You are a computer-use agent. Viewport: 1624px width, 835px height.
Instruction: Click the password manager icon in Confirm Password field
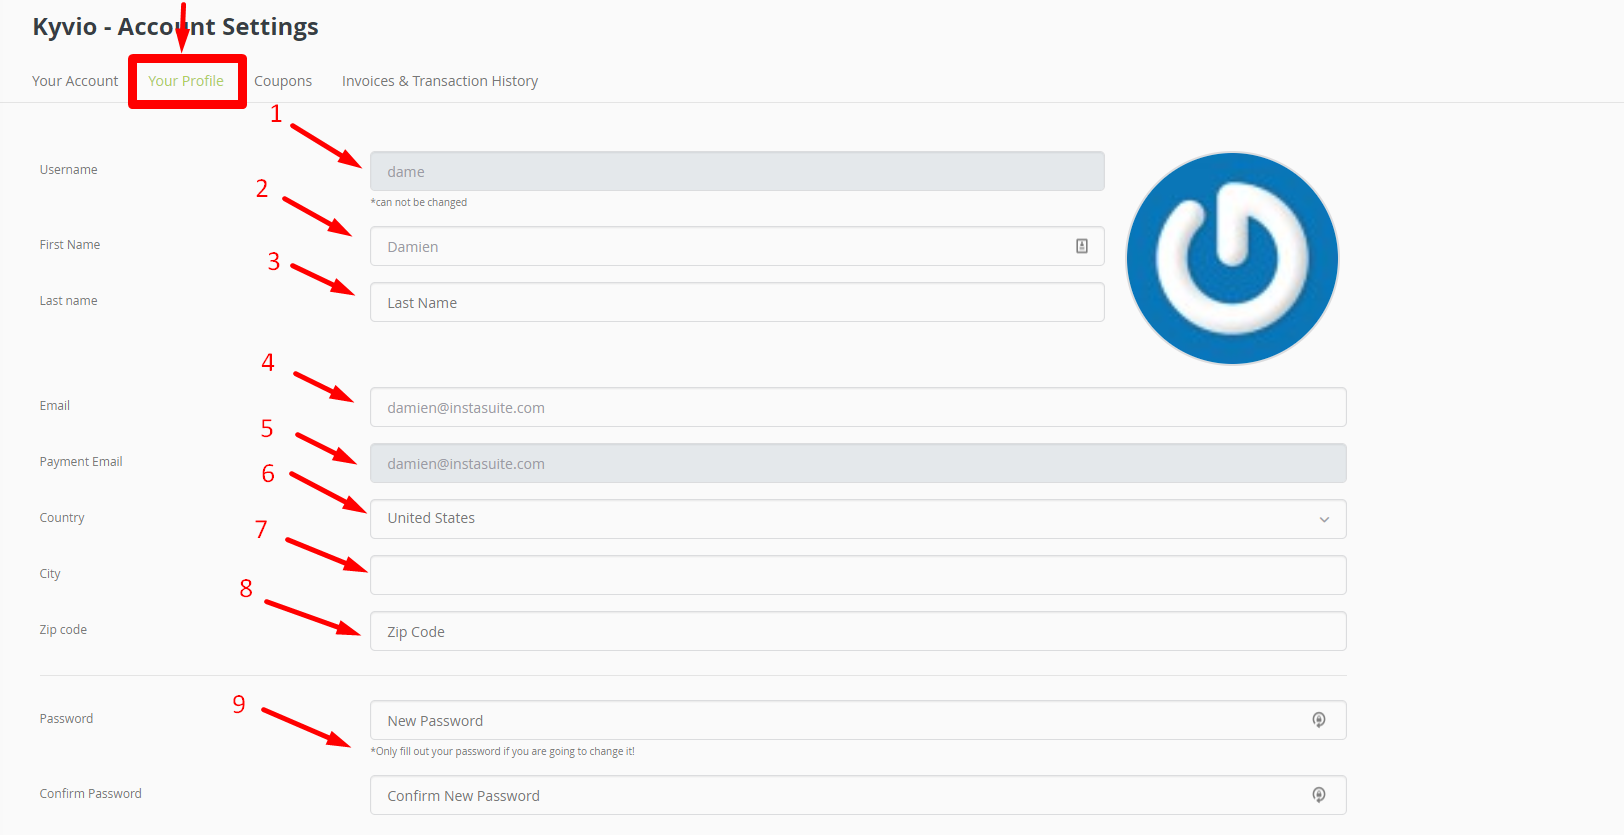click(x=1319, y=795)
